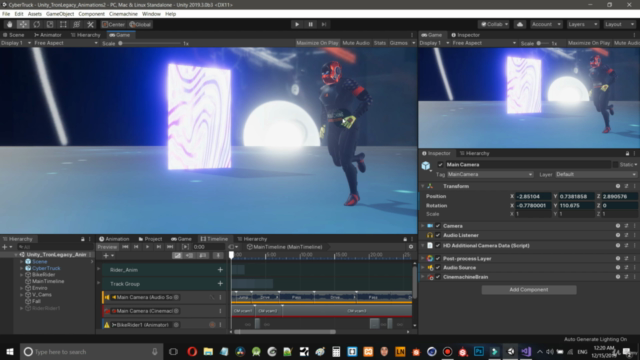This screenshot has height=360, width=640.
Task: Select CyberTruck in the Hierarchy
Action: (x=46, y=269)
